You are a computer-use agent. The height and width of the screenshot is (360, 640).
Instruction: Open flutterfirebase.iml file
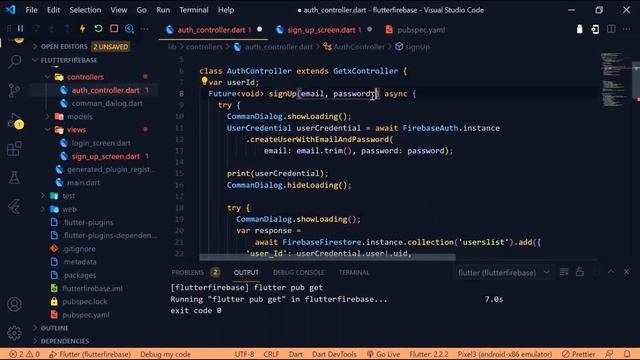(92, 288)
